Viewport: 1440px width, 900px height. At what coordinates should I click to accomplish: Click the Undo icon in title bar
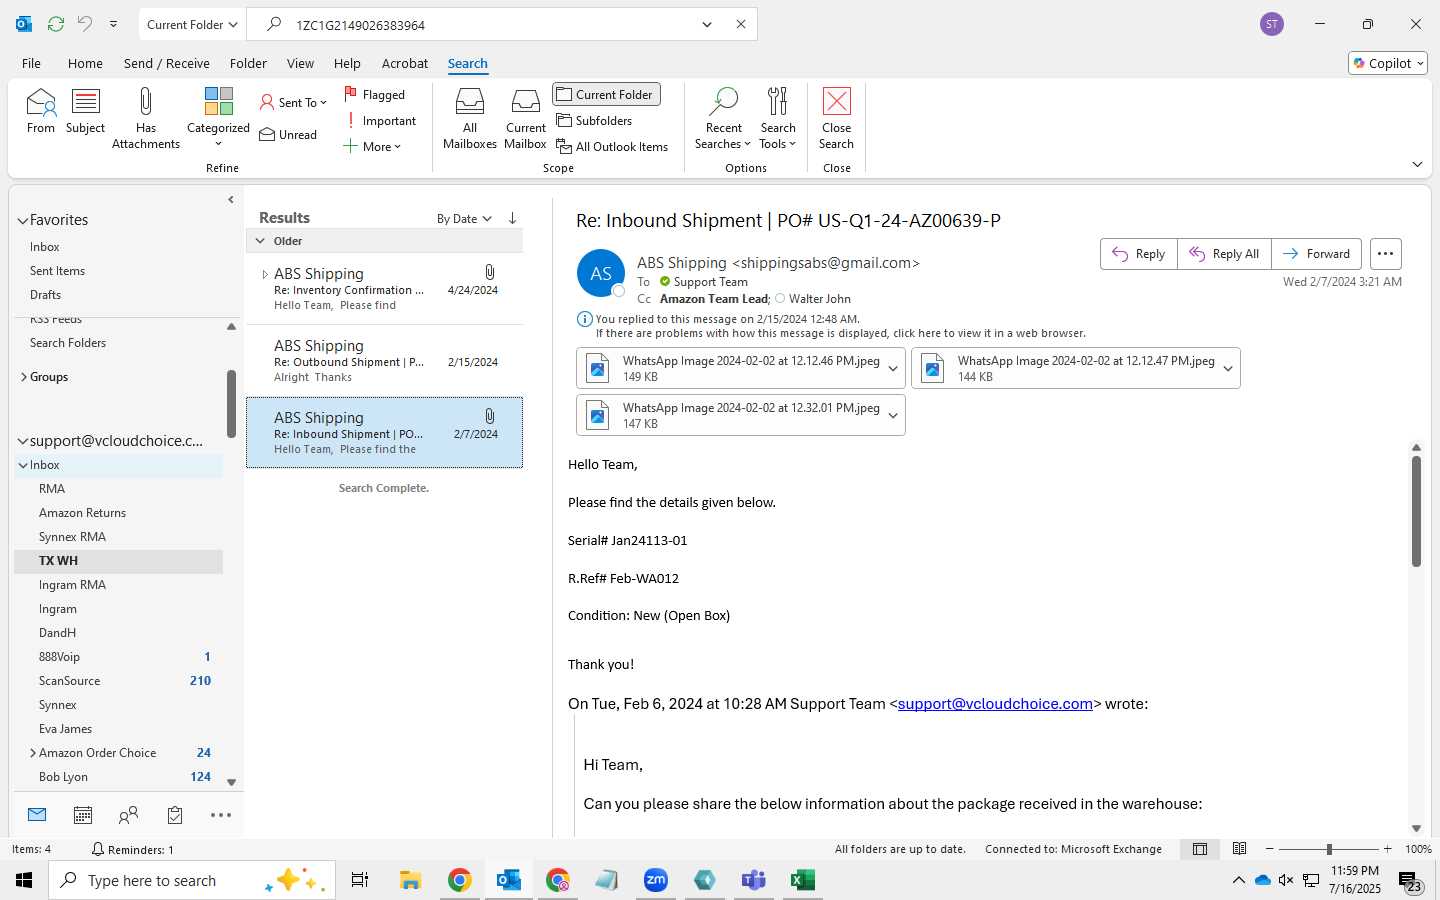(85, 24)
